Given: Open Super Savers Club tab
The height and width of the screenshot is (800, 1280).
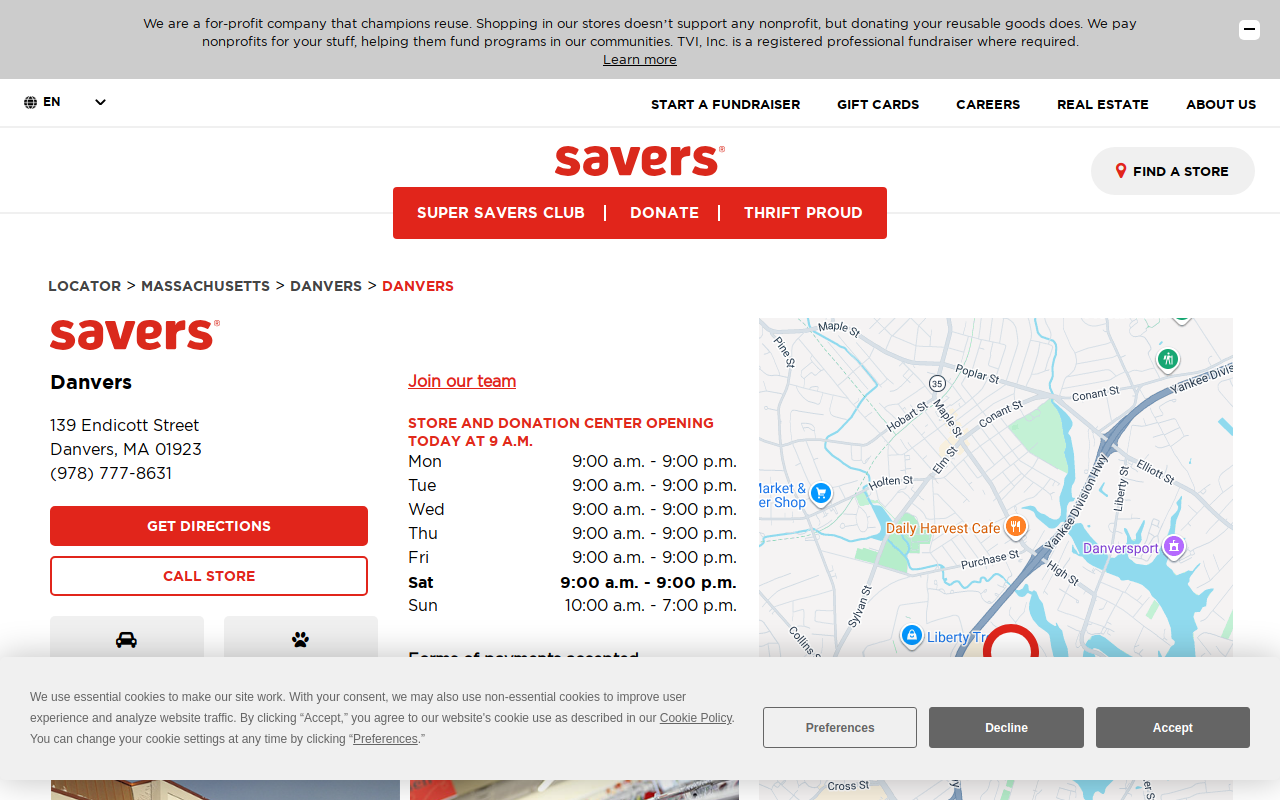Looking at the screenshot, I should 501,213.
